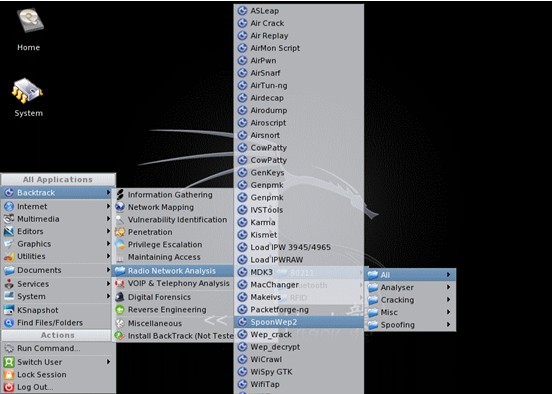552x394 pixels.
Task: Click the Run Command gear icon
Action: (x=9, y=348)
